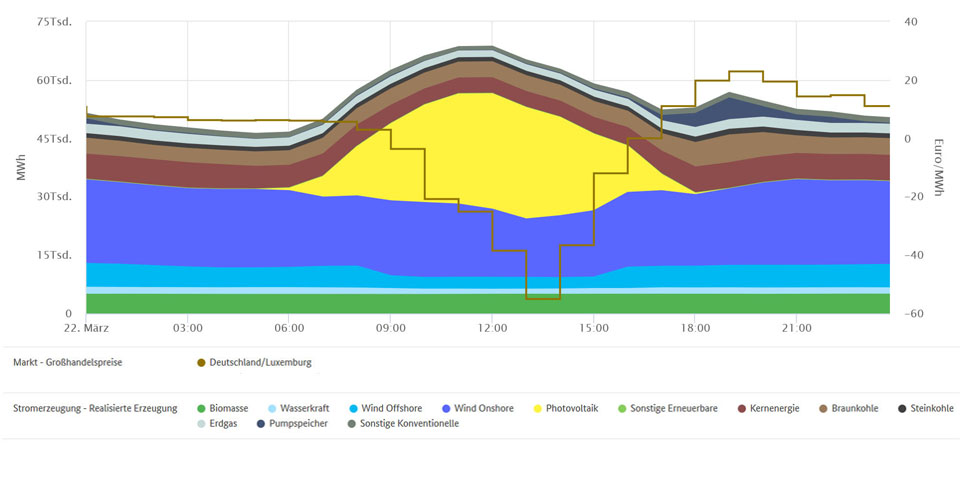This screenshot has height=500, width=960.
Task: Click the '21:00' x-axis label
Action: coord(797,328)
